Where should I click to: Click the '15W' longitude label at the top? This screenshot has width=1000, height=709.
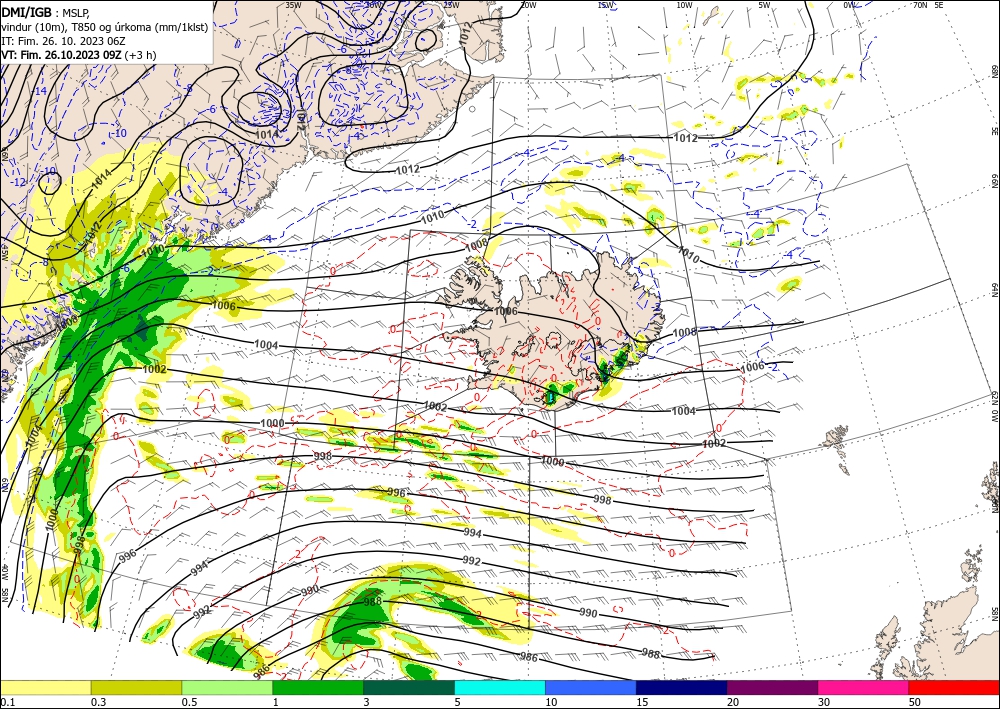pos(606,5)
